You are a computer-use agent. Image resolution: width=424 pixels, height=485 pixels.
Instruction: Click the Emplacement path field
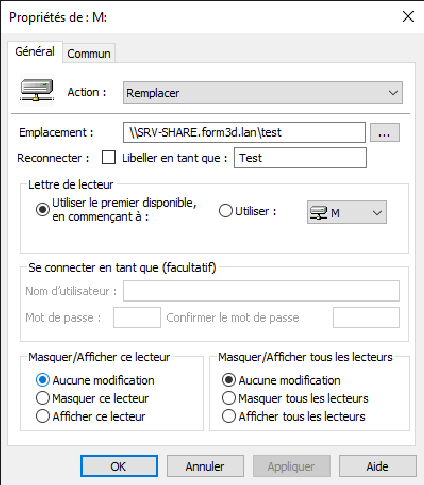pos(244,133)
